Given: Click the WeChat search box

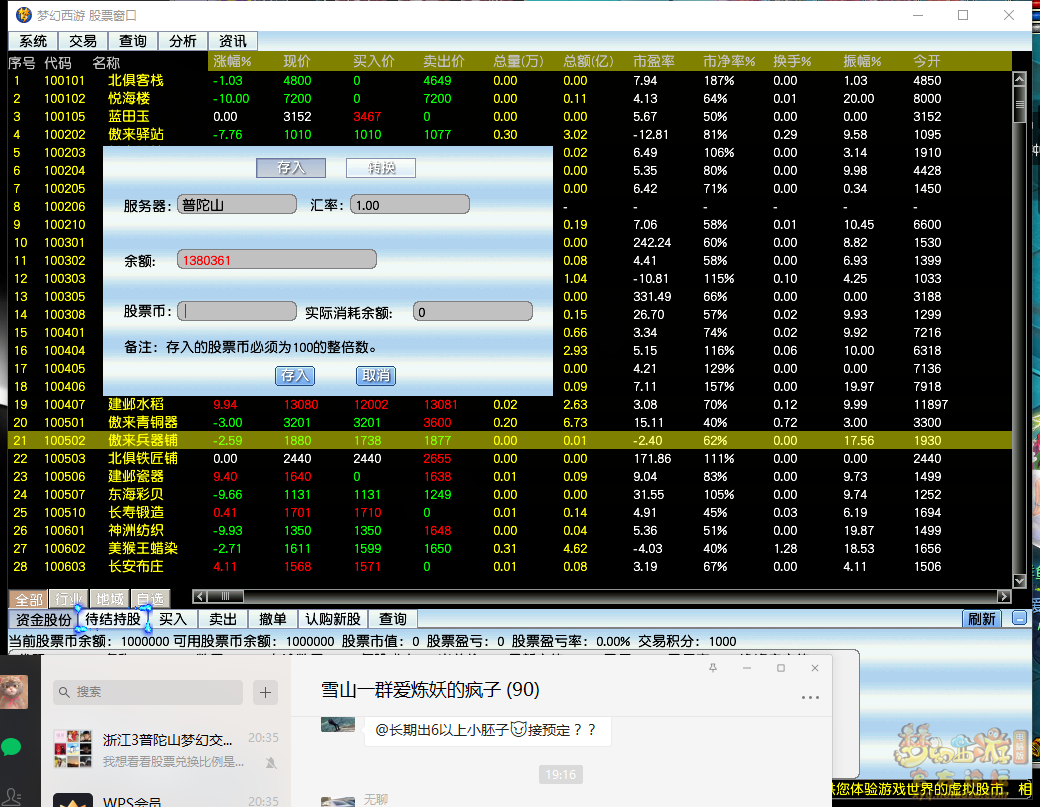Looking at the screenshot, I should 148,692.
